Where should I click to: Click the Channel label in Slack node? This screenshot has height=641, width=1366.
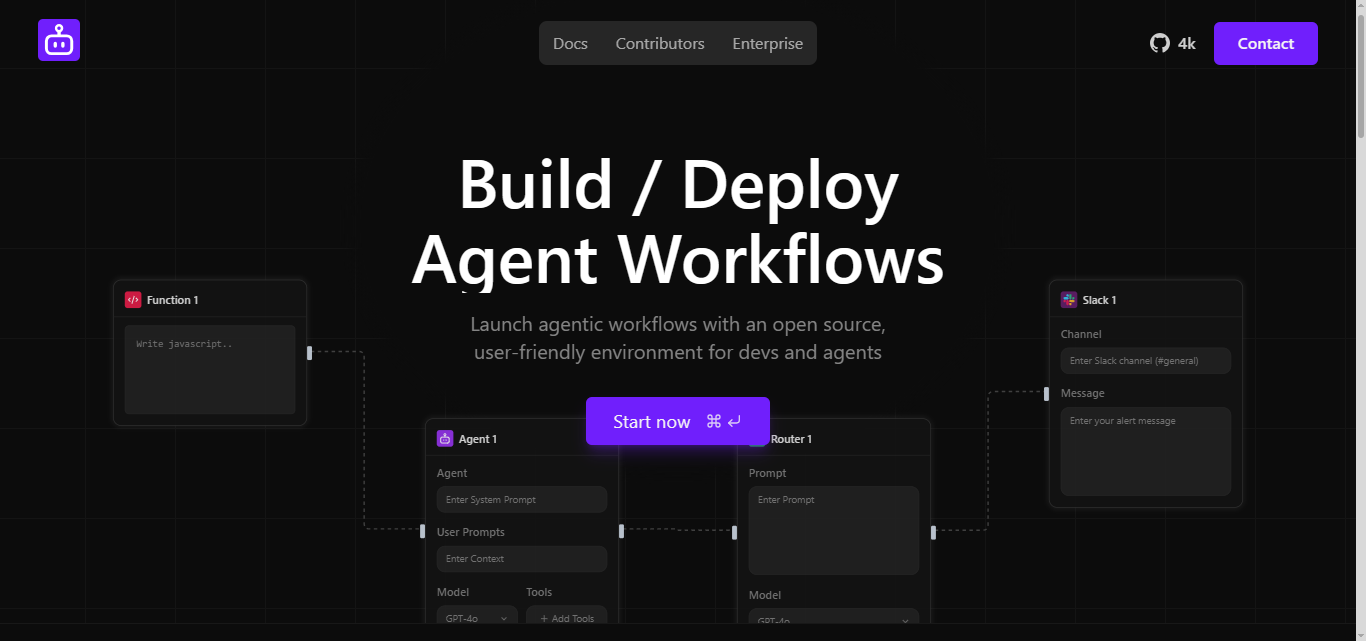(1081, 334)
